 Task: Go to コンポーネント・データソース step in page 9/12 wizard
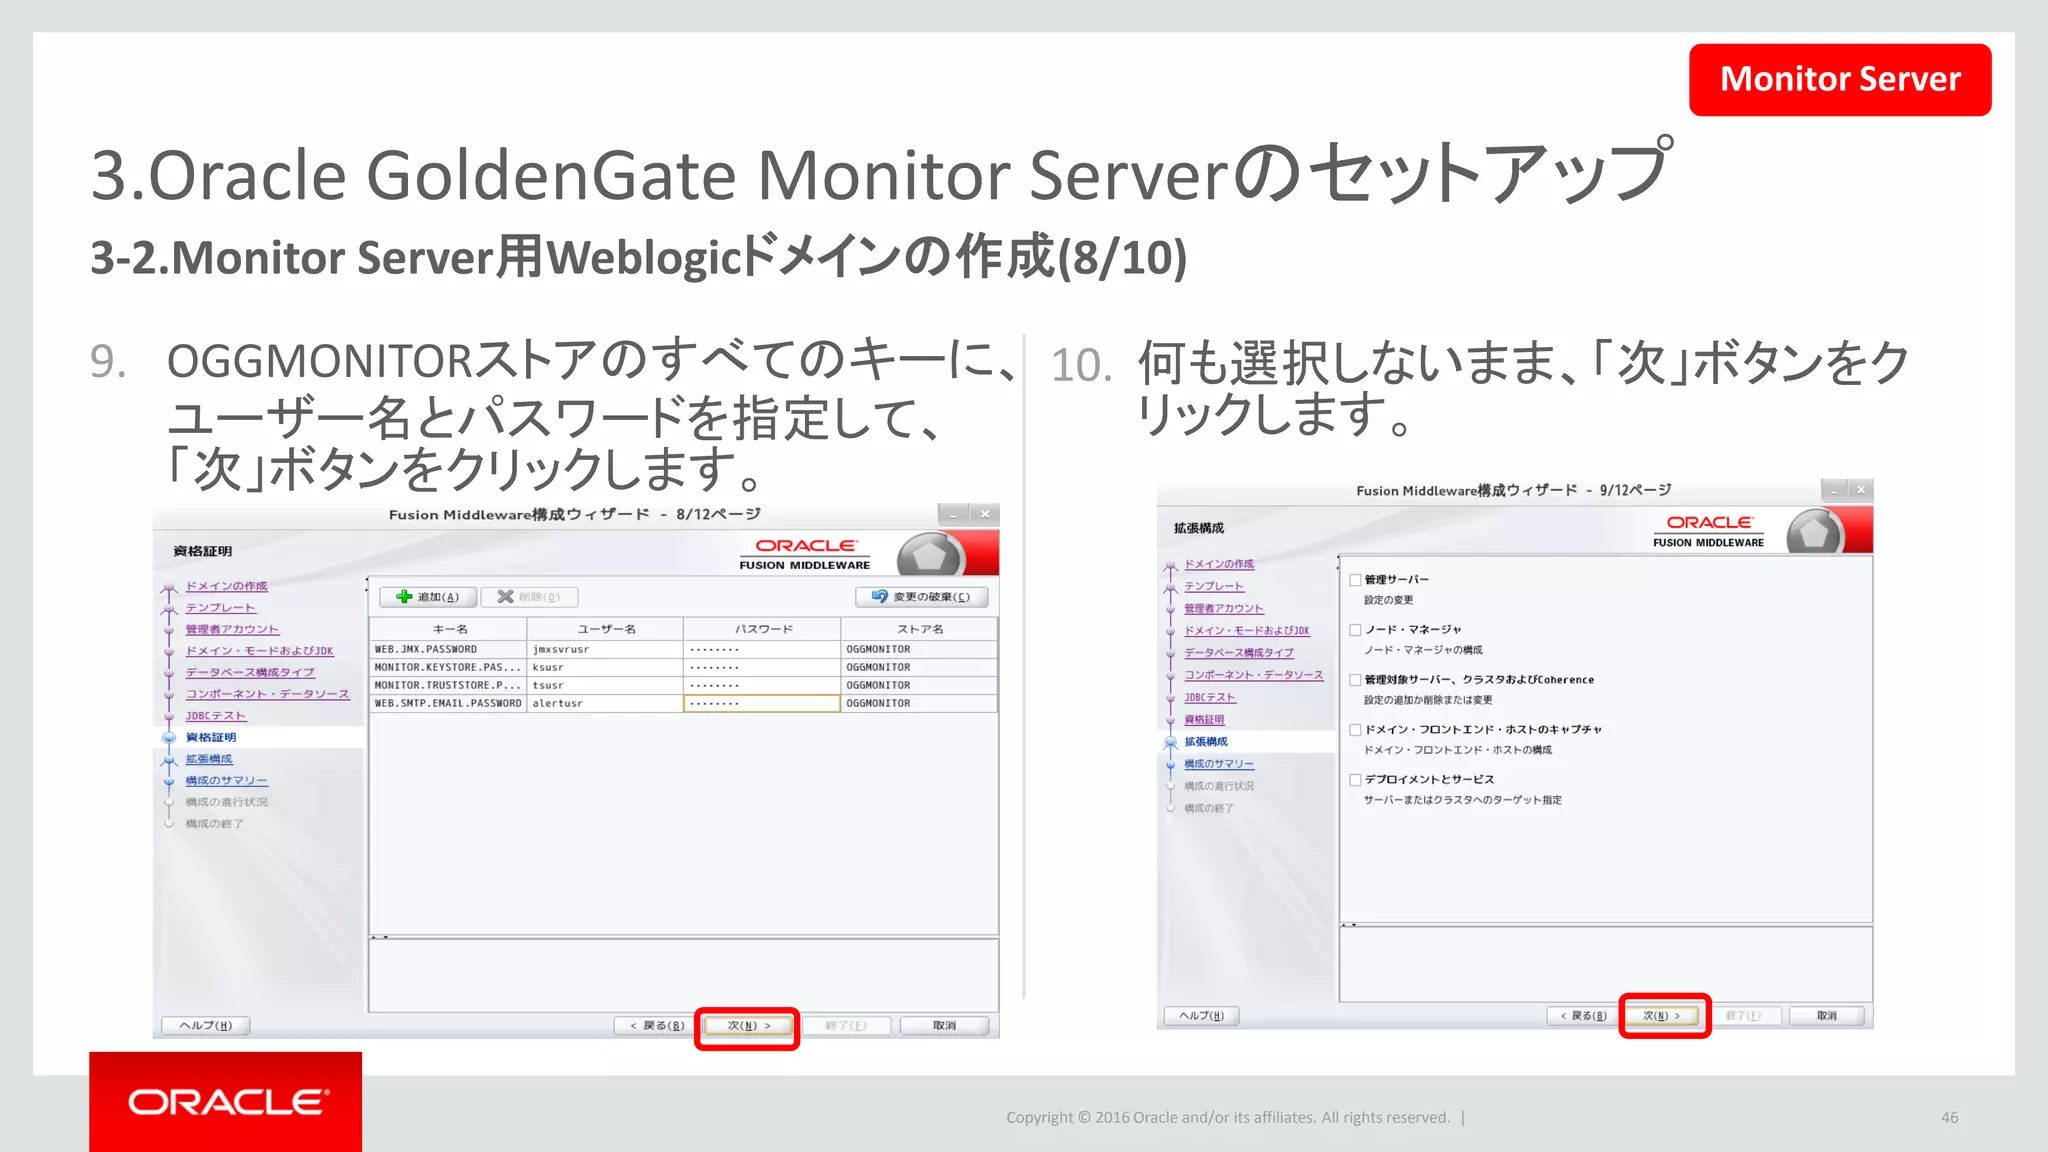[1254, 675]
